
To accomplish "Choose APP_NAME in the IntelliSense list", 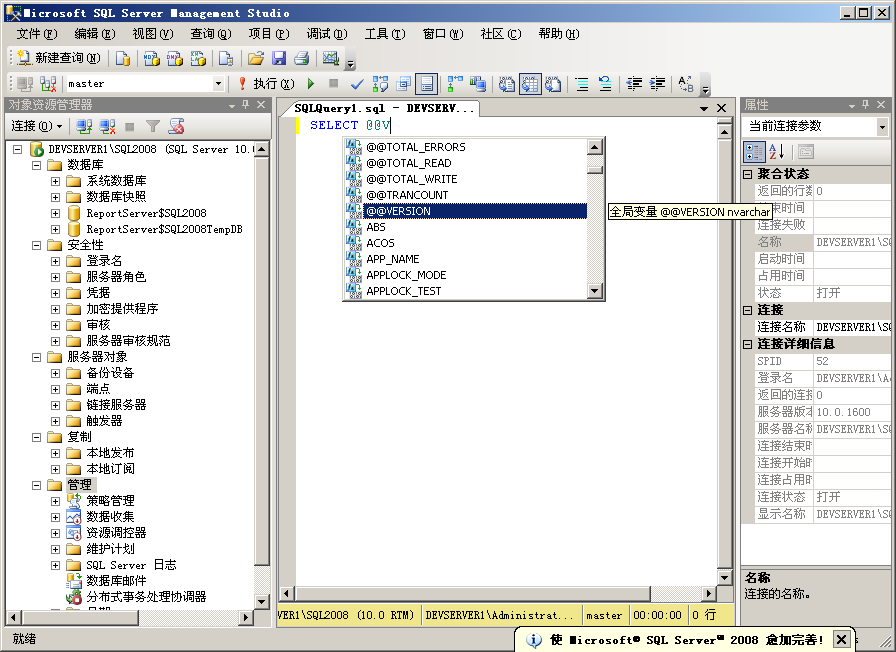I will point(466,259).
